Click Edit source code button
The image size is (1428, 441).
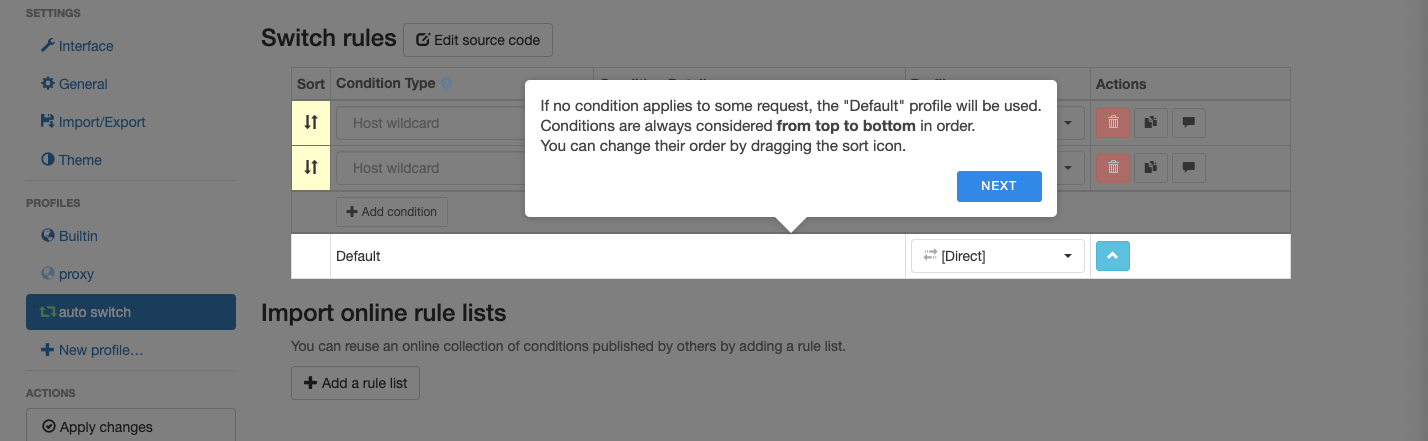click(x=478, y=40)
